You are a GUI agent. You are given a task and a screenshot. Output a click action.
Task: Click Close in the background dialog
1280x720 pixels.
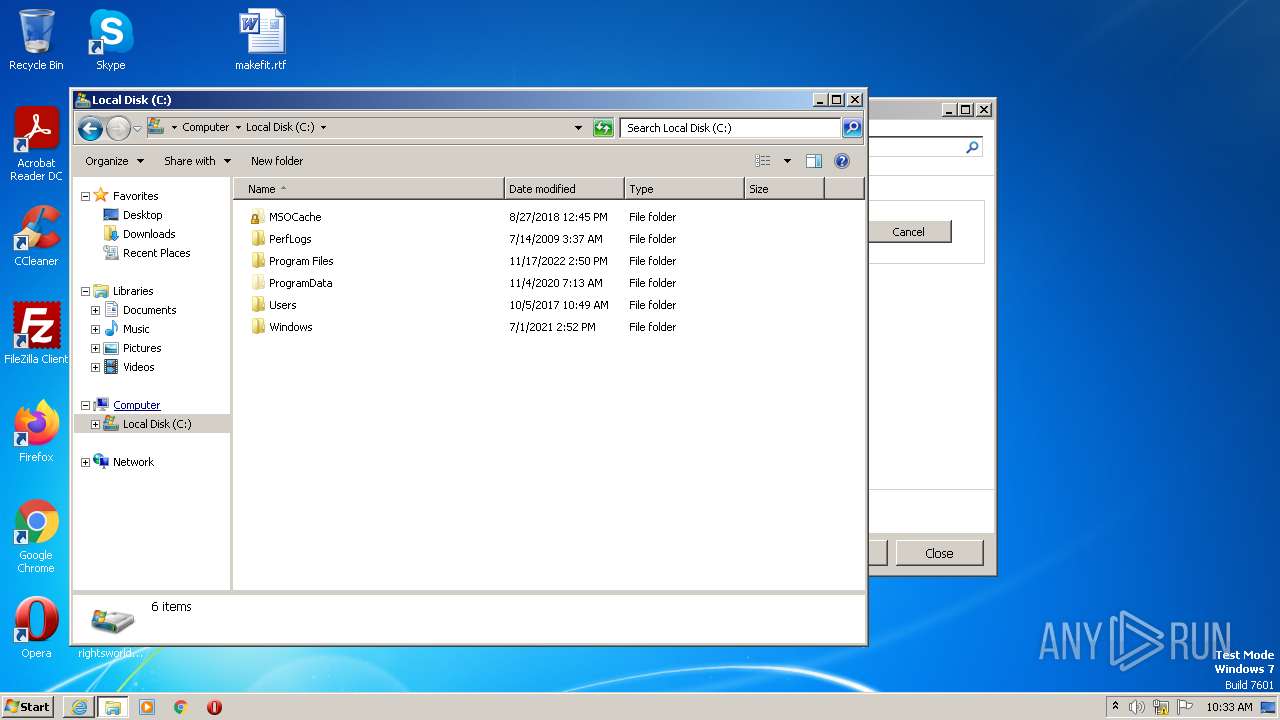(939, 553)
